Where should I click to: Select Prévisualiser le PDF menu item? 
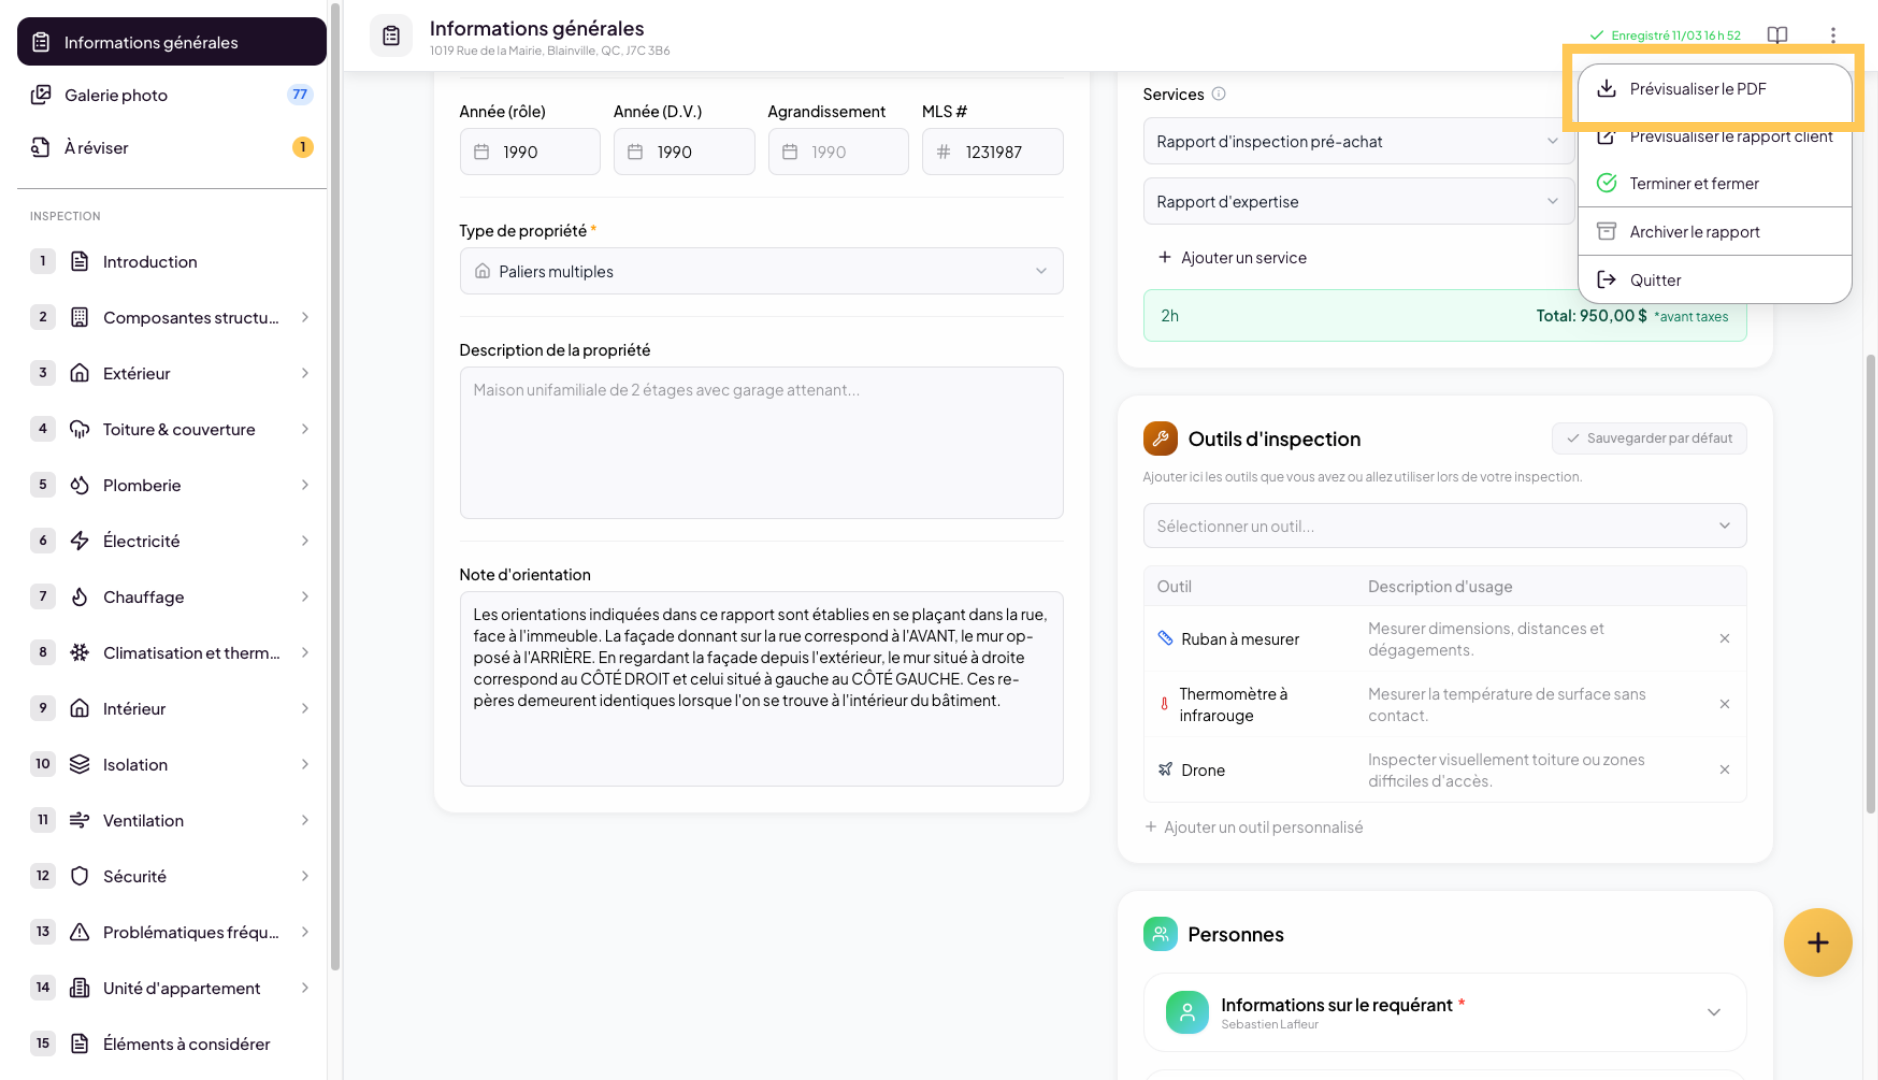[x=1697, y=89]
